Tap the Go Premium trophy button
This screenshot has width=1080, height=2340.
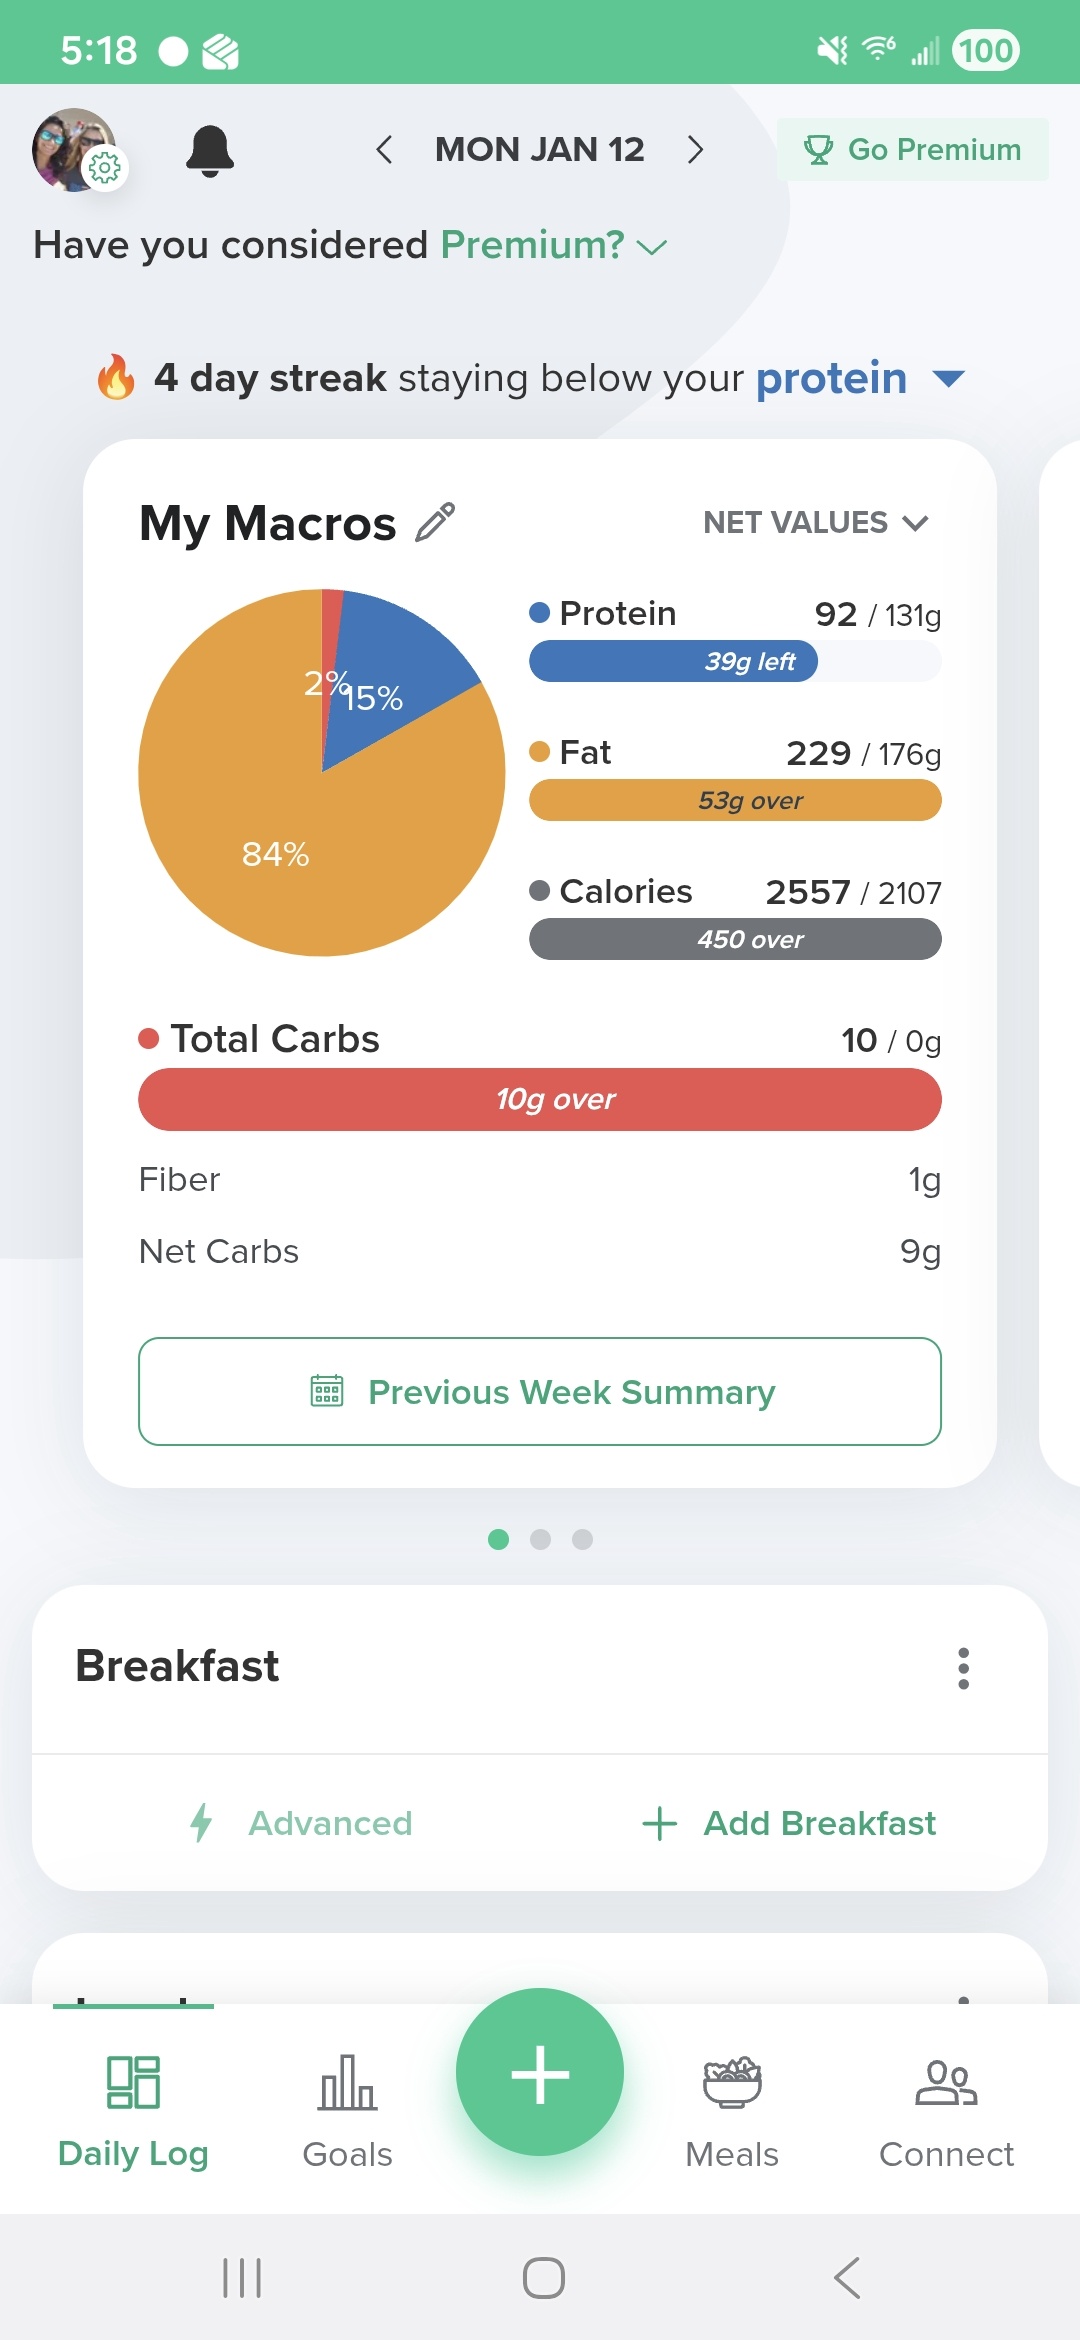pos(912,150)
